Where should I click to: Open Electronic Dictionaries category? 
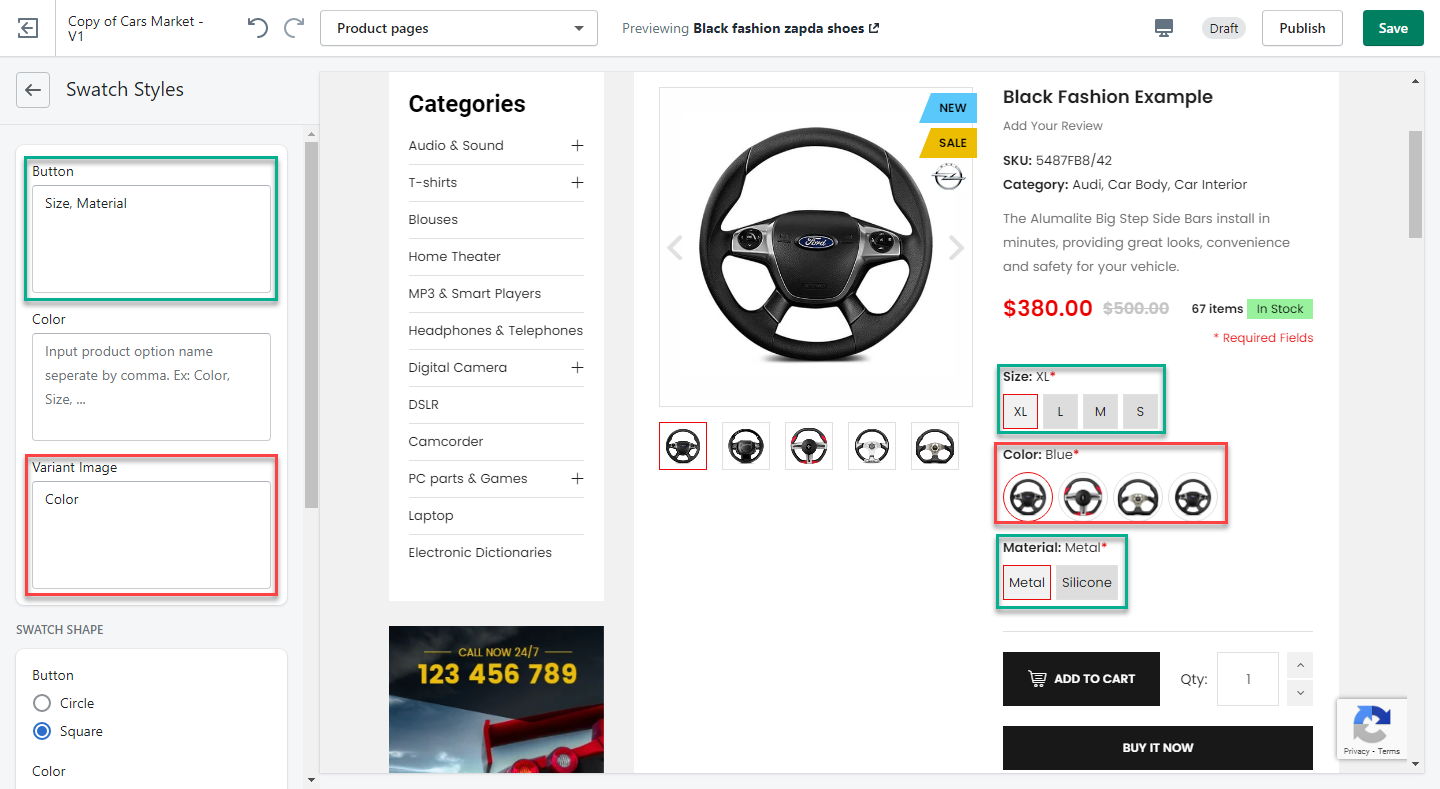480,553
